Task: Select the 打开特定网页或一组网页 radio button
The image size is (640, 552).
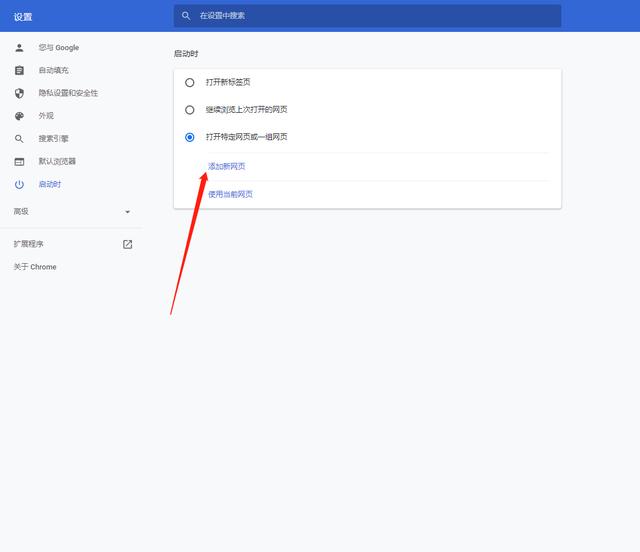Action: tap(190, 137)
